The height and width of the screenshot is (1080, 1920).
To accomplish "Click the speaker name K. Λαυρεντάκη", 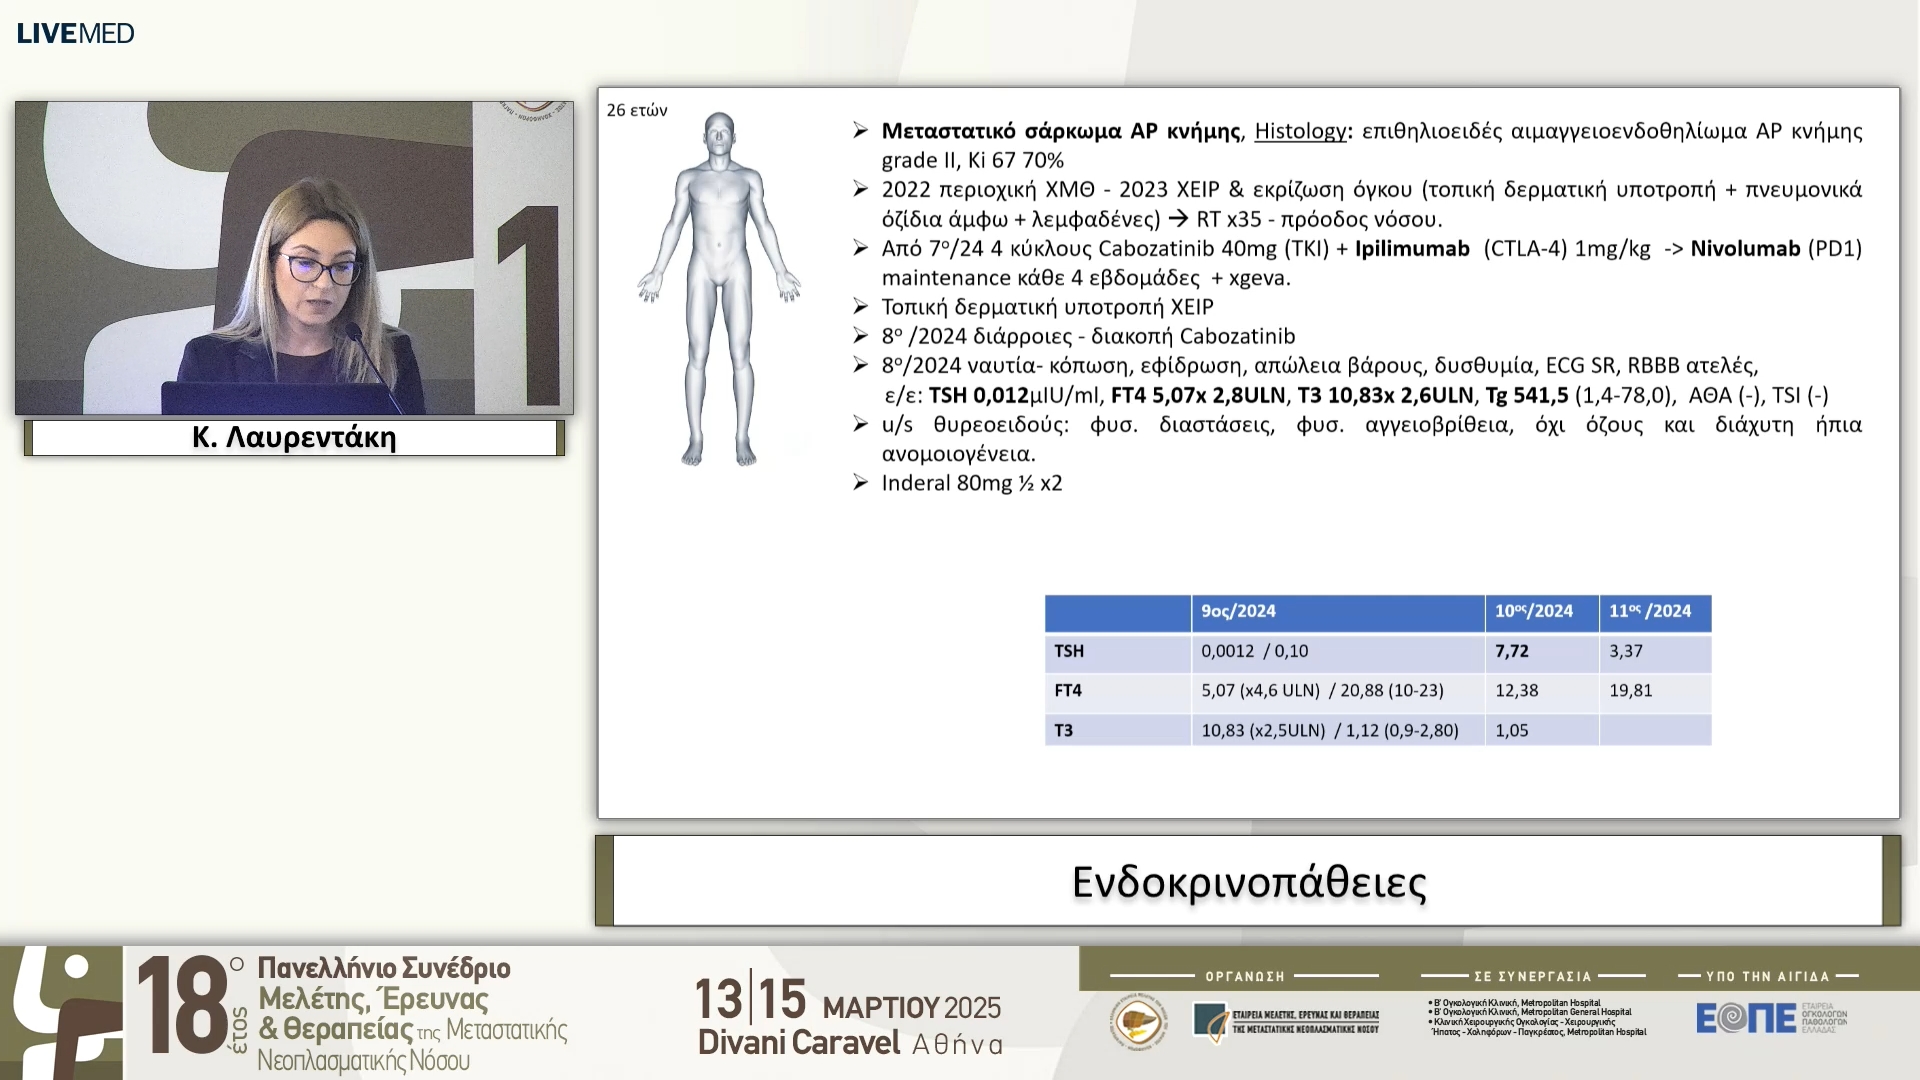I will point(294,438).
